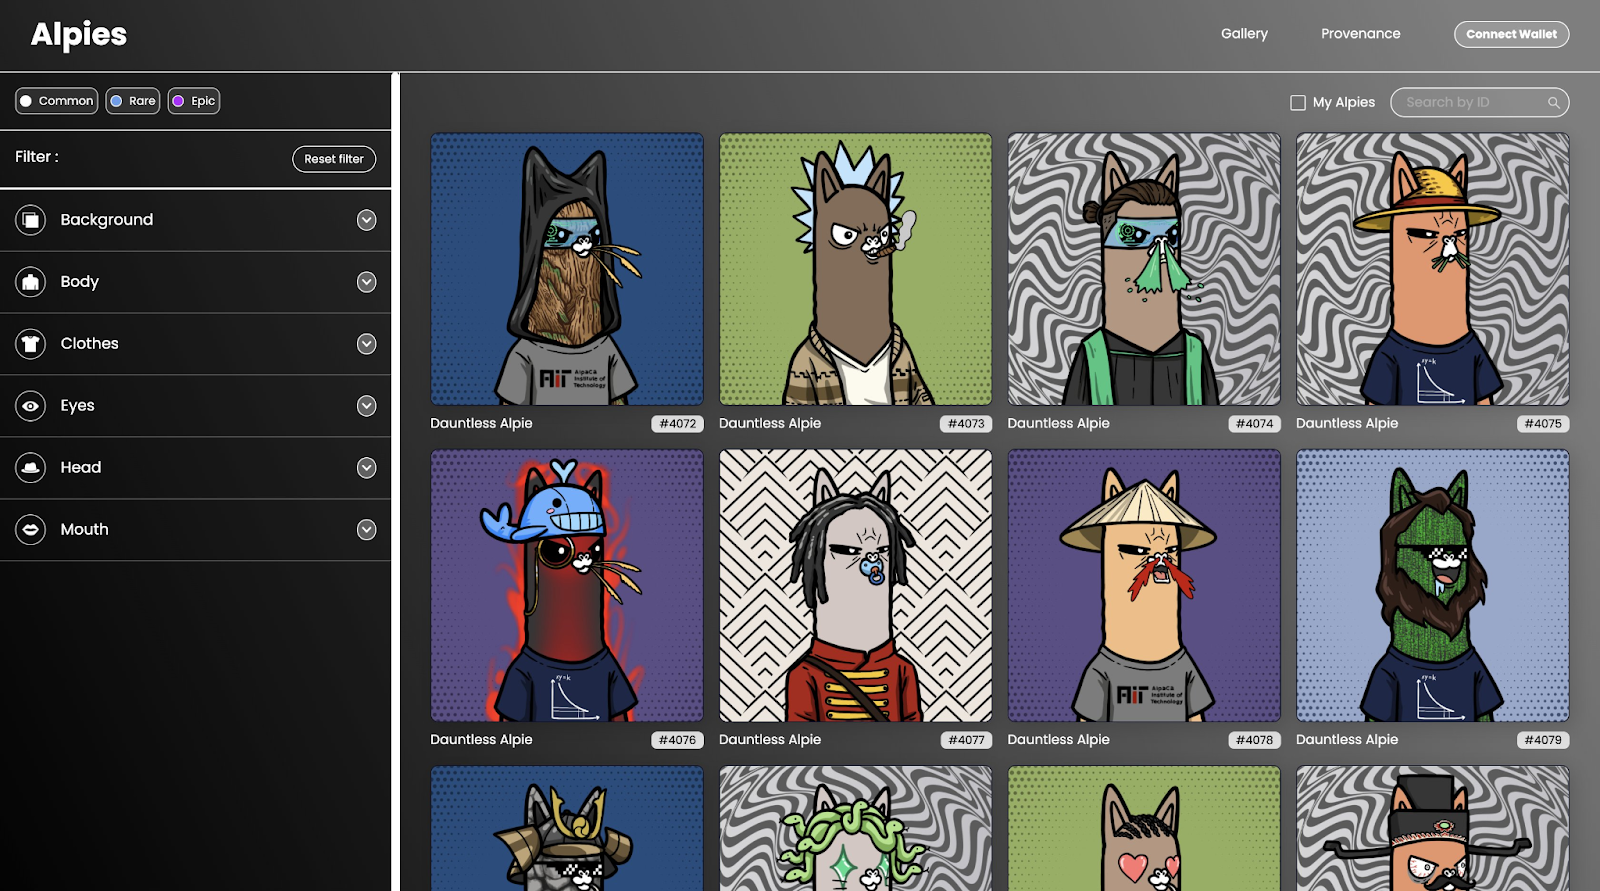Open Alpie #4075 straw hat thumbnail
1600x891 pixels.
coord(1433,269)
